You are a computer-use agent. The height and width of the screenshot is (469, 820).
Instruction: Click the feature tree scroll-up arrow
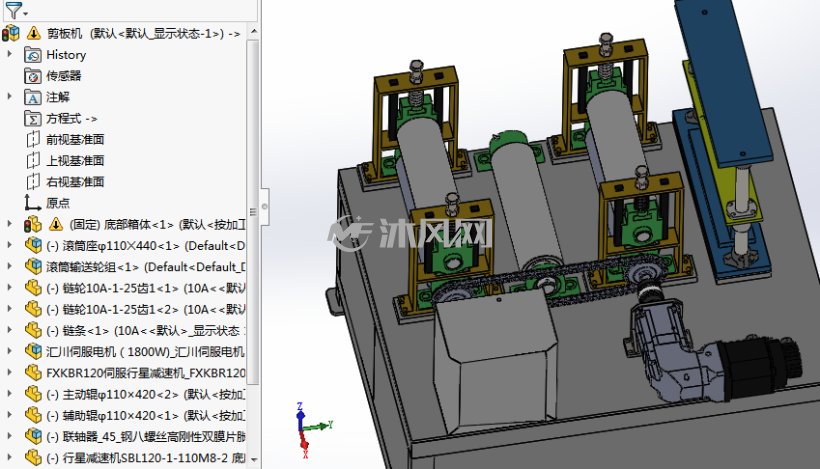pyautogui.click(x=254, y=32)
